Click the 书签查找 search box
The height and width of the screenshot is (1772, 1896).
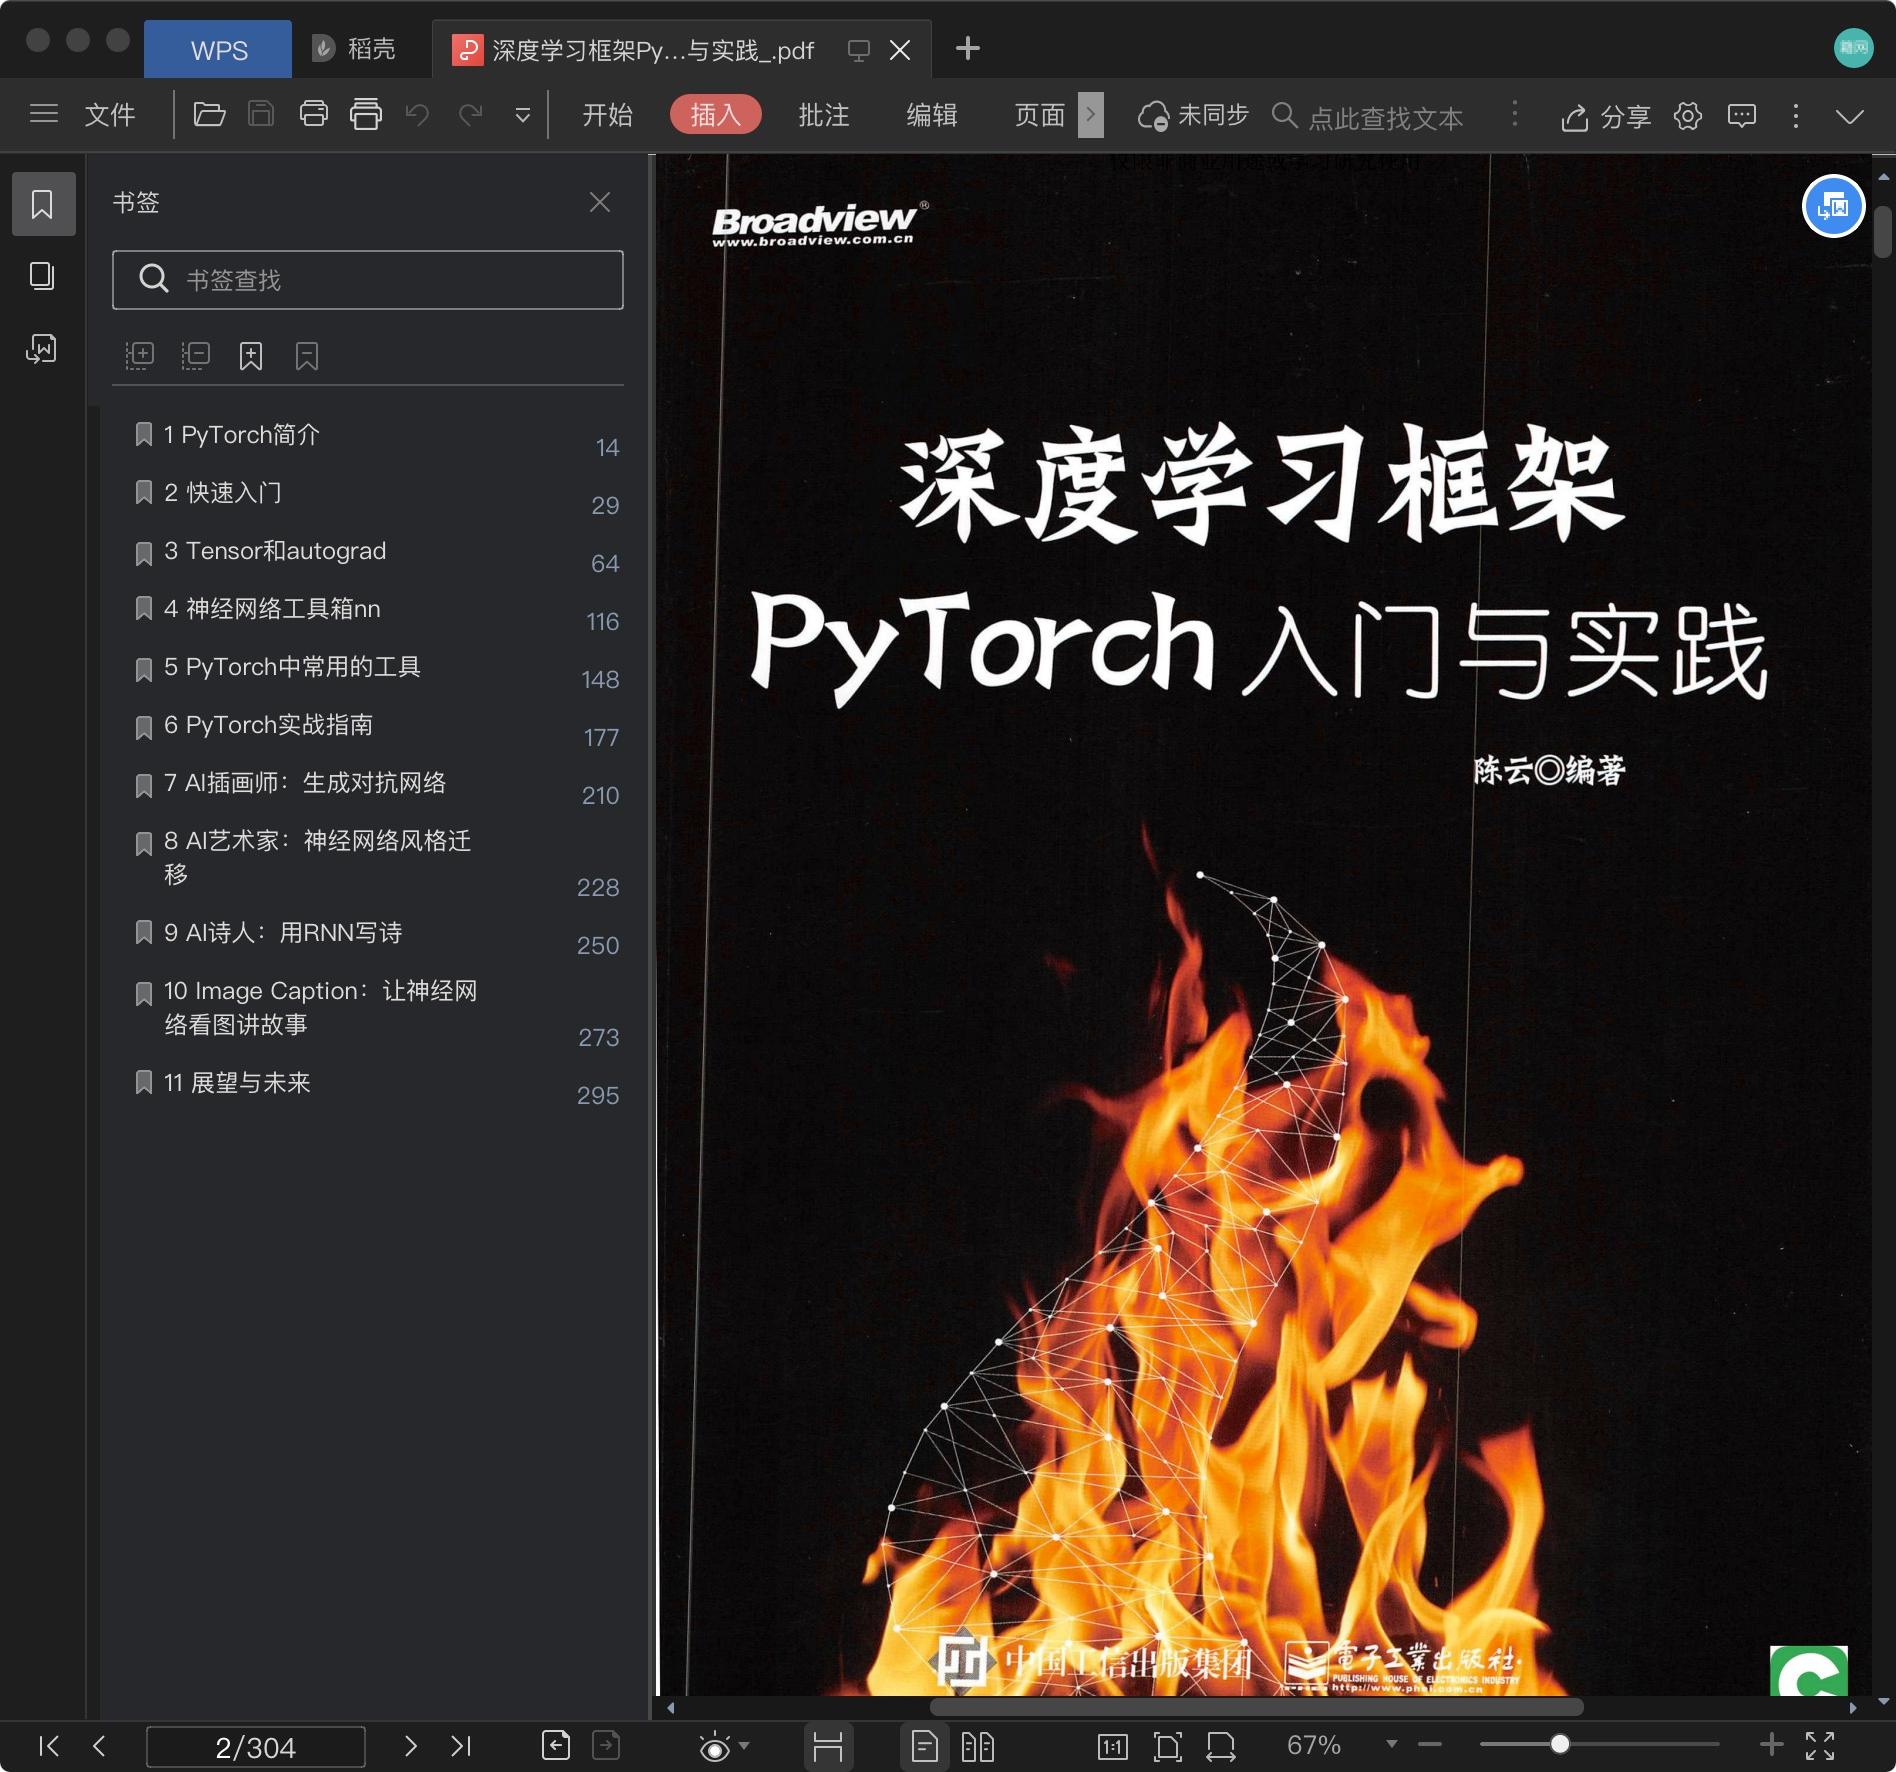[x=368, y=280]
